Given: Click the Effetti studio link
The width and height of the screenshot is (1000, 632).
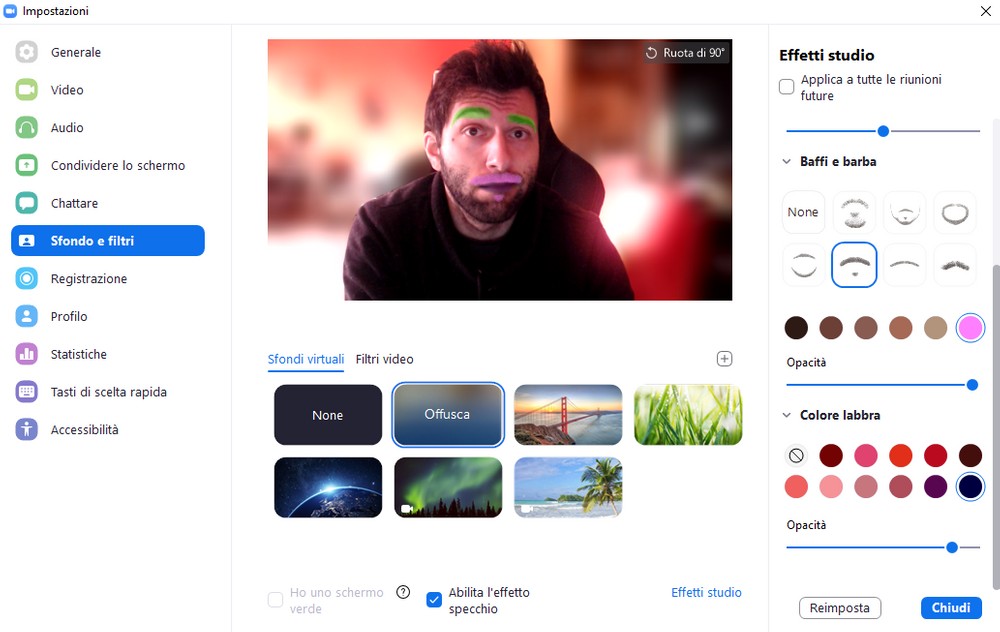Looking at the screenshot, I should coord(706,592).
